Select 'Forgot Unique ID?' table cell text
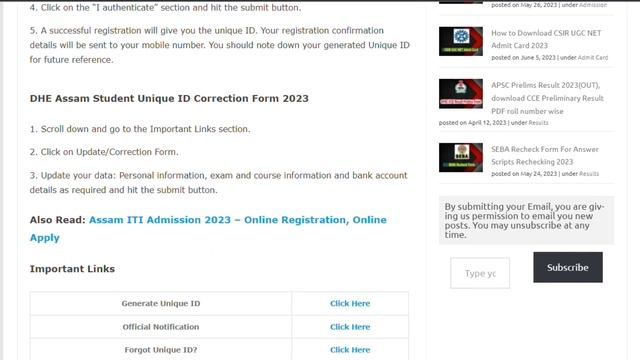Screen dimensions: 640x360 coord(161,350)
